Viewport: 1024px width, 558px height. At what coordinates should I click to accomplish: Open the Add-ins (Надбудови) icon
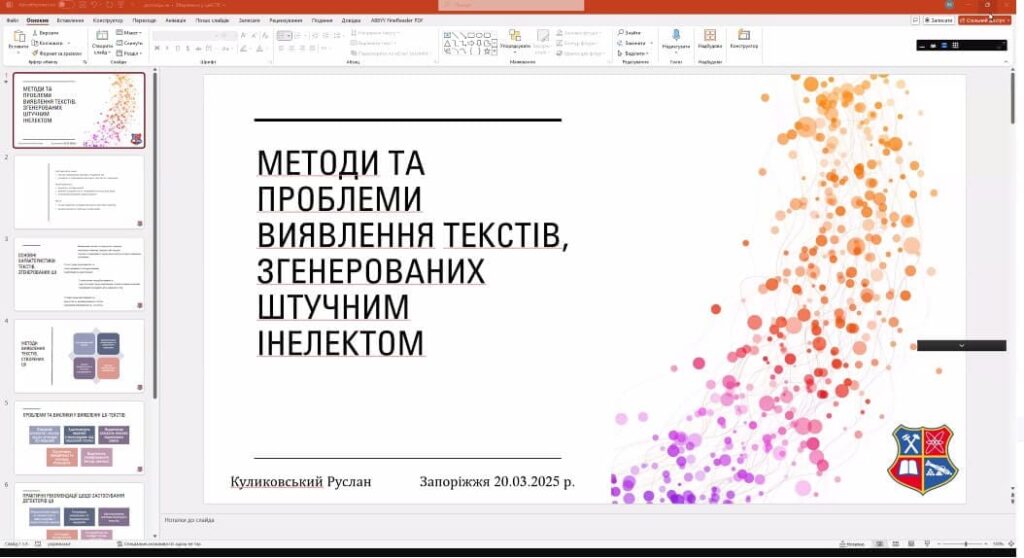click(710, 36)
